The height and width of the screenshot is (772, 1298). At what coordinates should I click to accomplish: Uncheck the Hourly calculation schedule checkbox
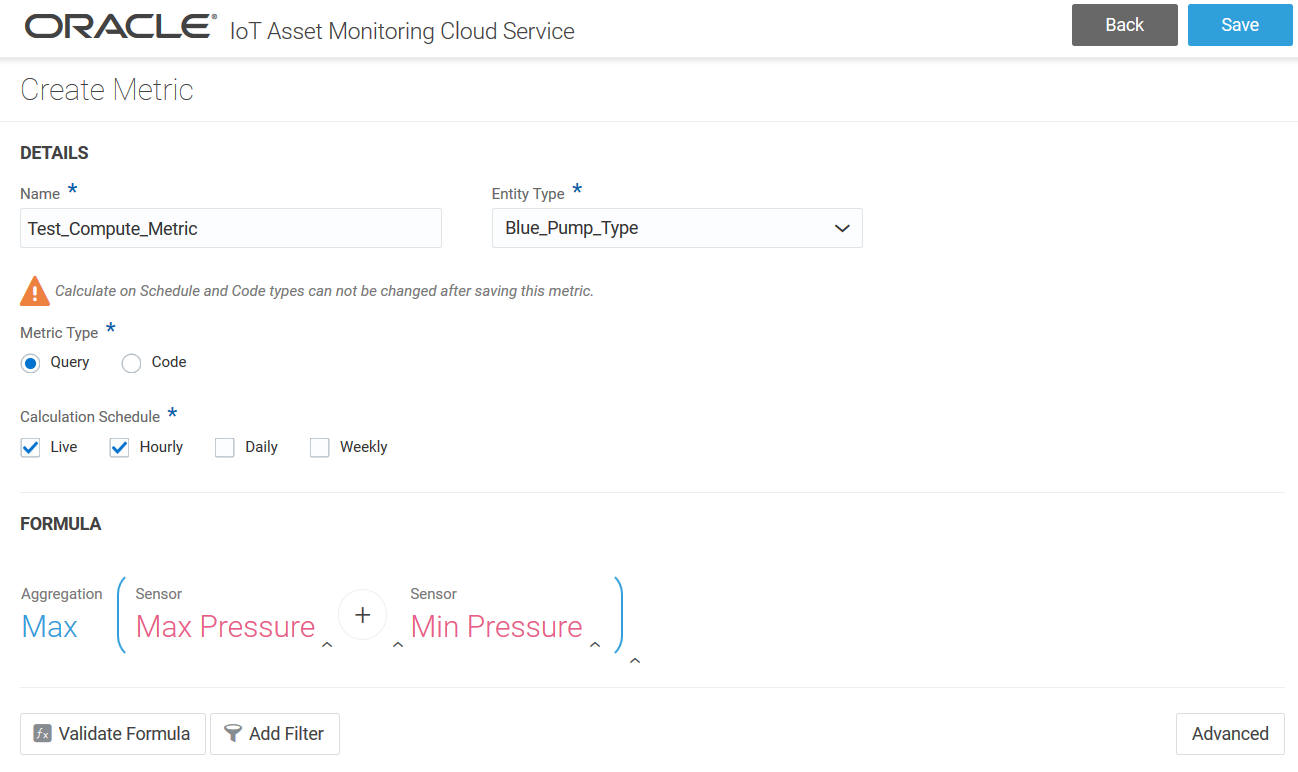coord(120,447)
